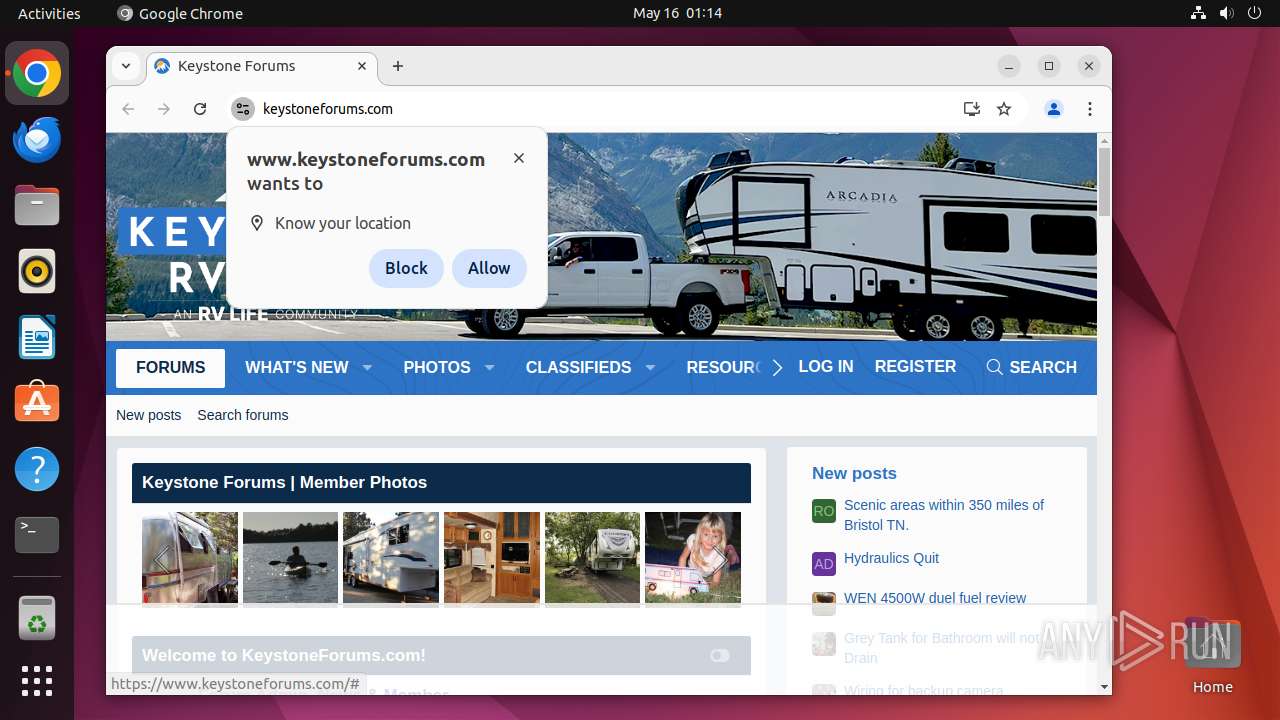Go back to previous page
Viewport: 1280px width, 720px height.
coord(128,109)
